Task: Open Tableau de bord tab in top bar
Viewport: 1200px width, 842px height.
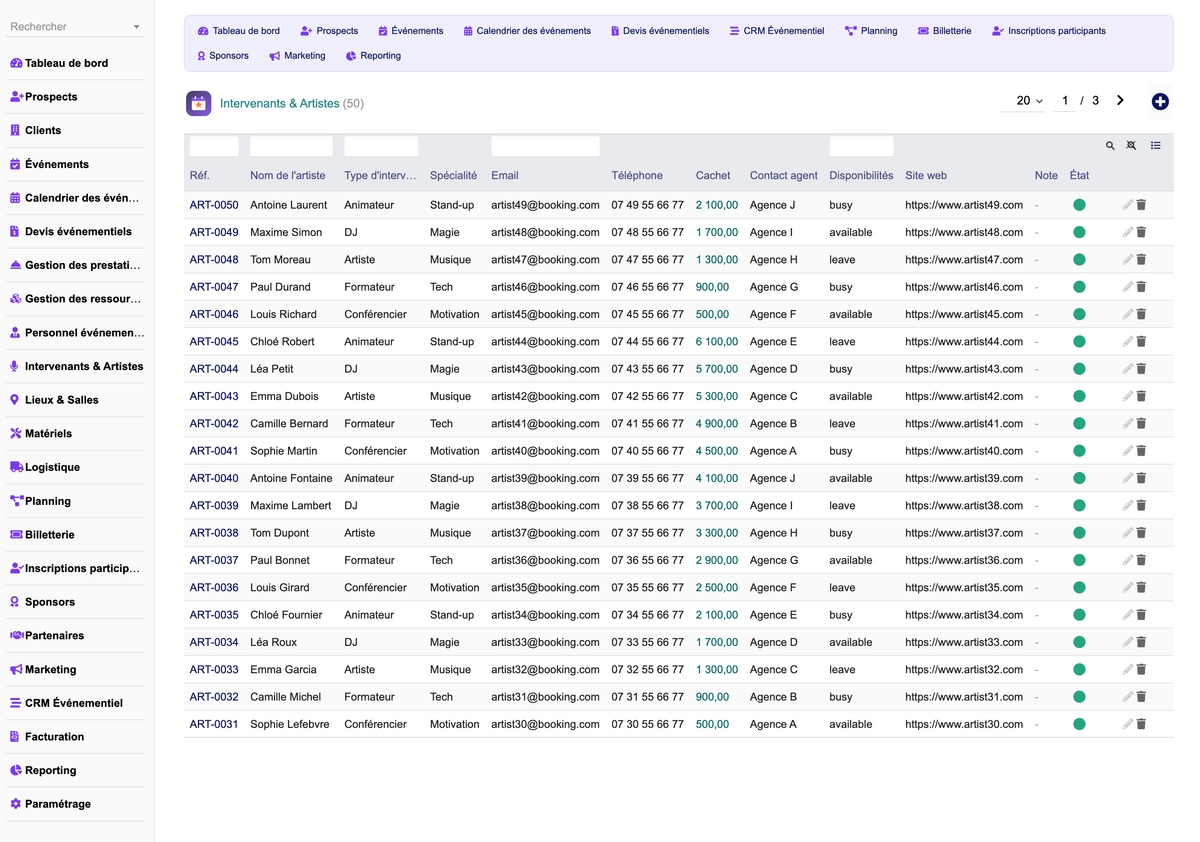Action: coord(239,31)
